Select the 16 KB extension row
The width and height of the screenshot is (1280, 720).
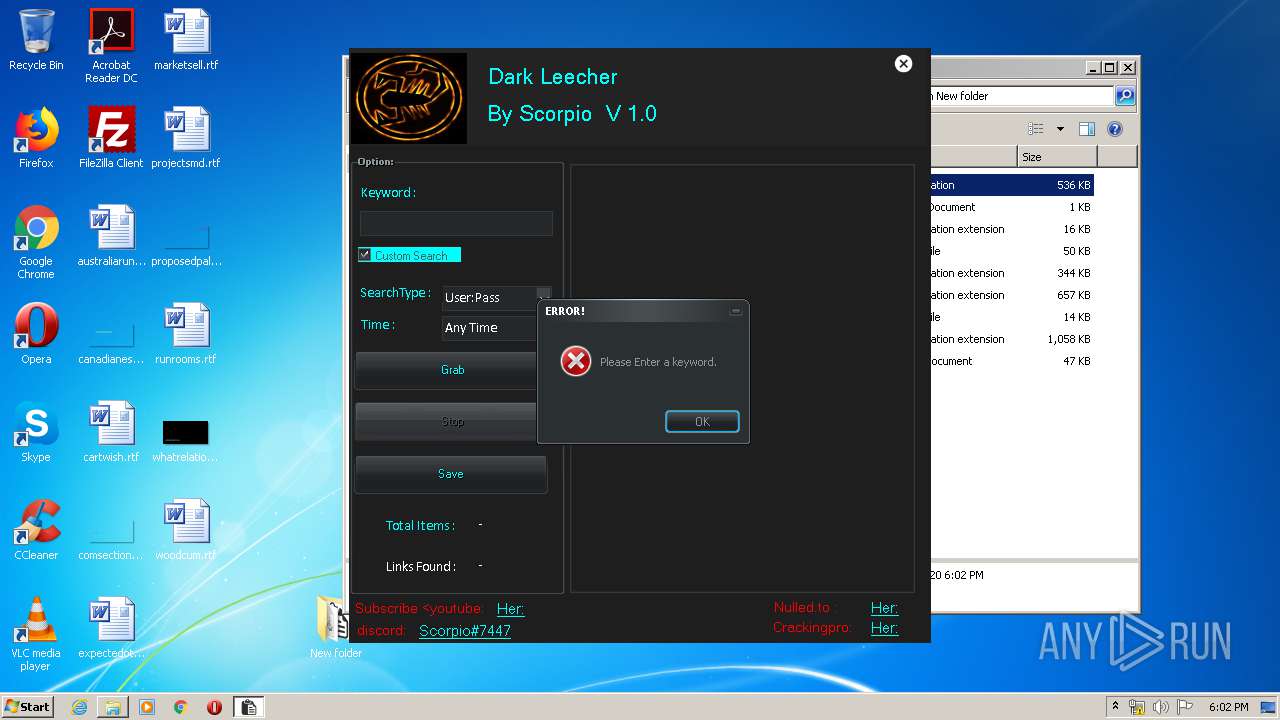[x=1012, y=229]
